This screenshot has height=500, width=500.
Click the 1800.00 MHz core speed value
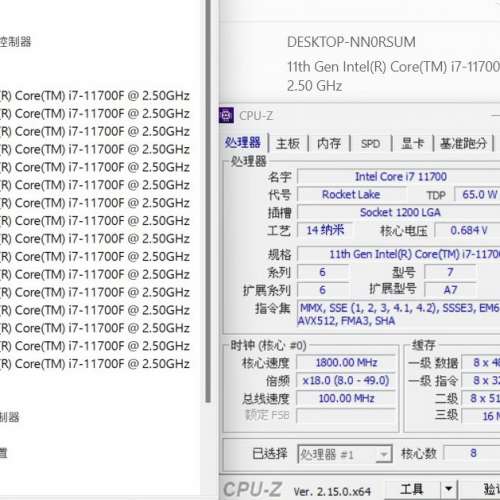(x=346, y=362)
